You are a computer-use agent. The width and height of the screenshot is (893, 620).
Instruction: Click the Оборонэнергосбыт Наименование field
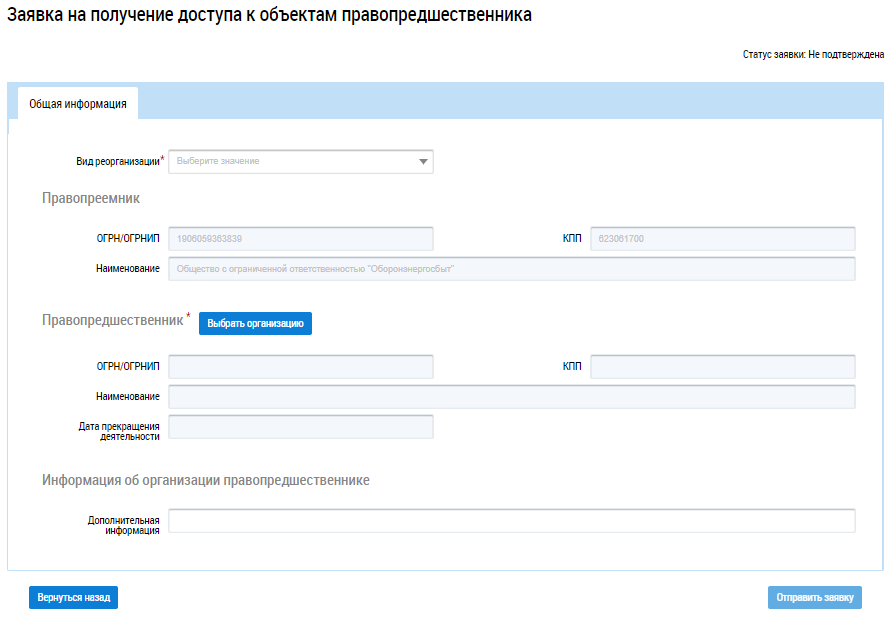point(511,269)
